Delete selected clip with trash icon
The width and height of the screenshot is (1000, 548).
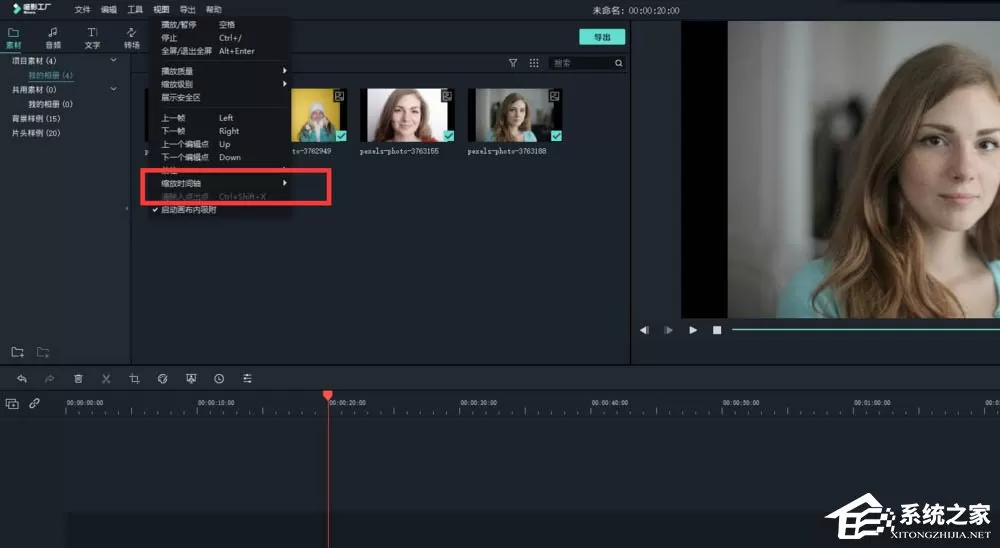pos(78,379)
